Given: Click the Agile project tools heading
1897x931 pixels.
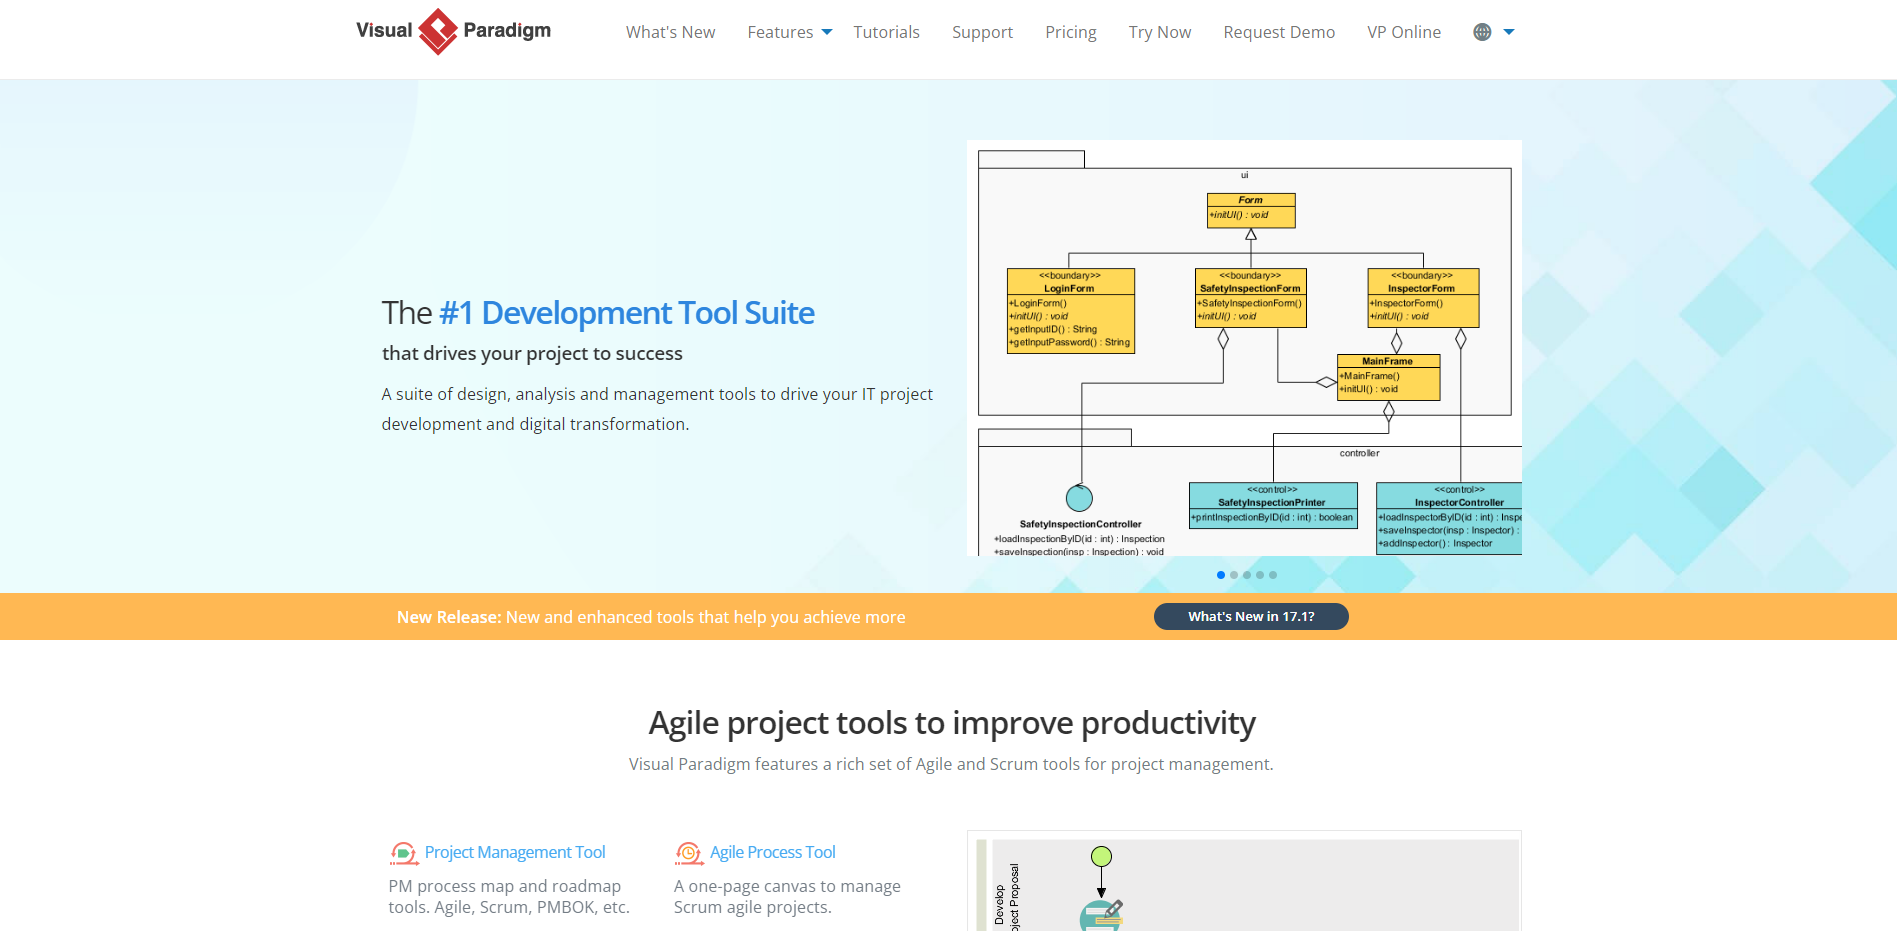Looking at the screenshot, I should (952, 723).
